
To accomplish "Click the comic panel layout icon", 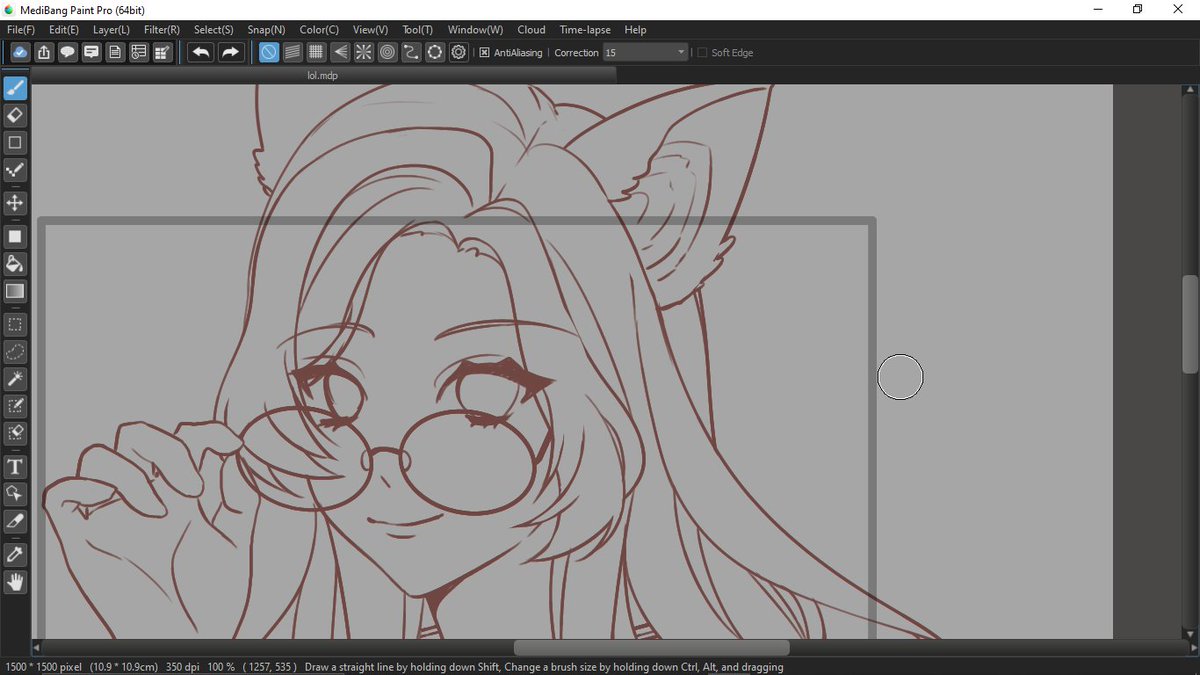I will (140, 52).
